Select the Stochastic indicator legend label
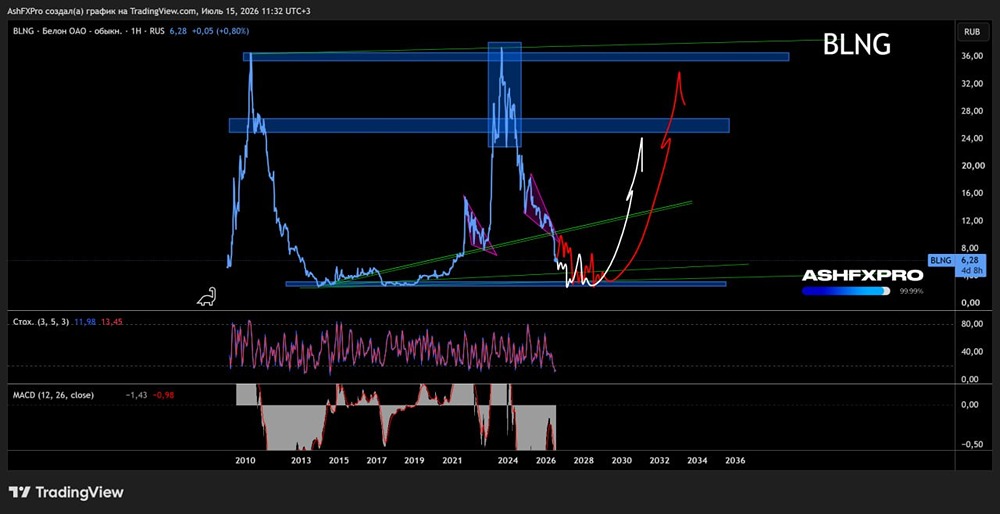The height and width of the screenshot is (514, 1000). tap(41, 322)
